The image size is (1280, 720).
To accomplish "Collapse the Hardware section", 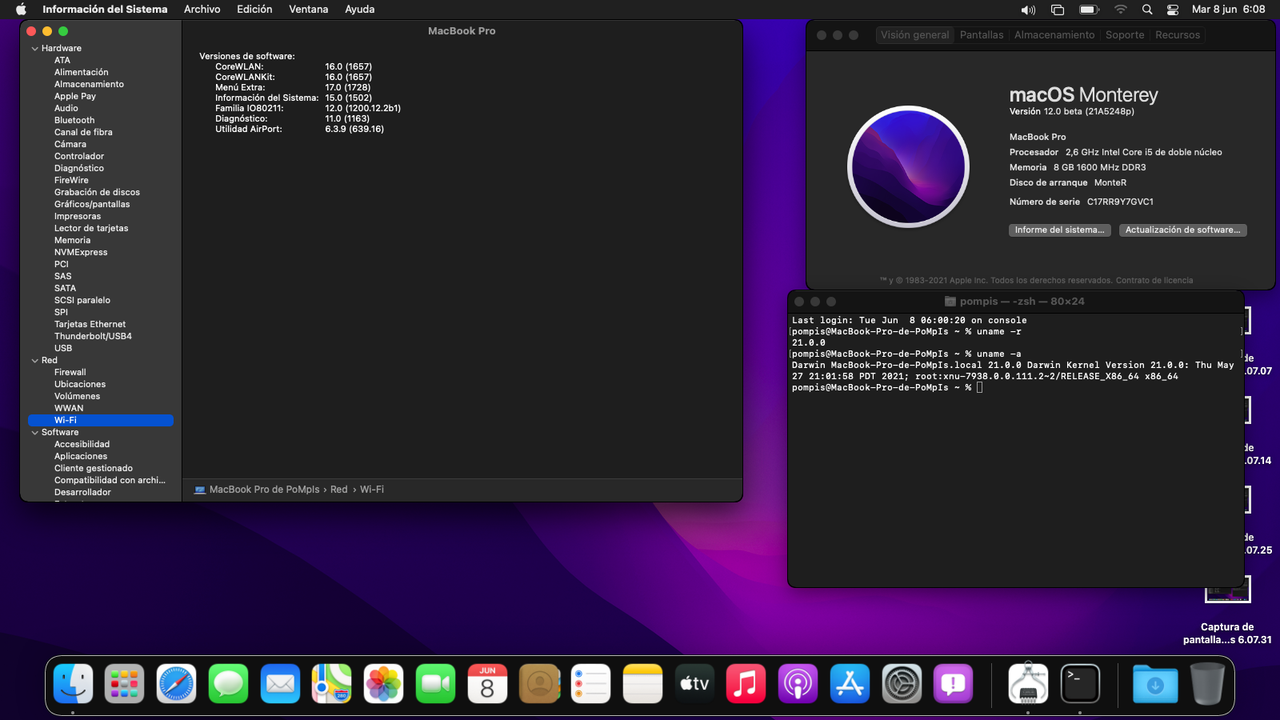I will click(35, 48).
